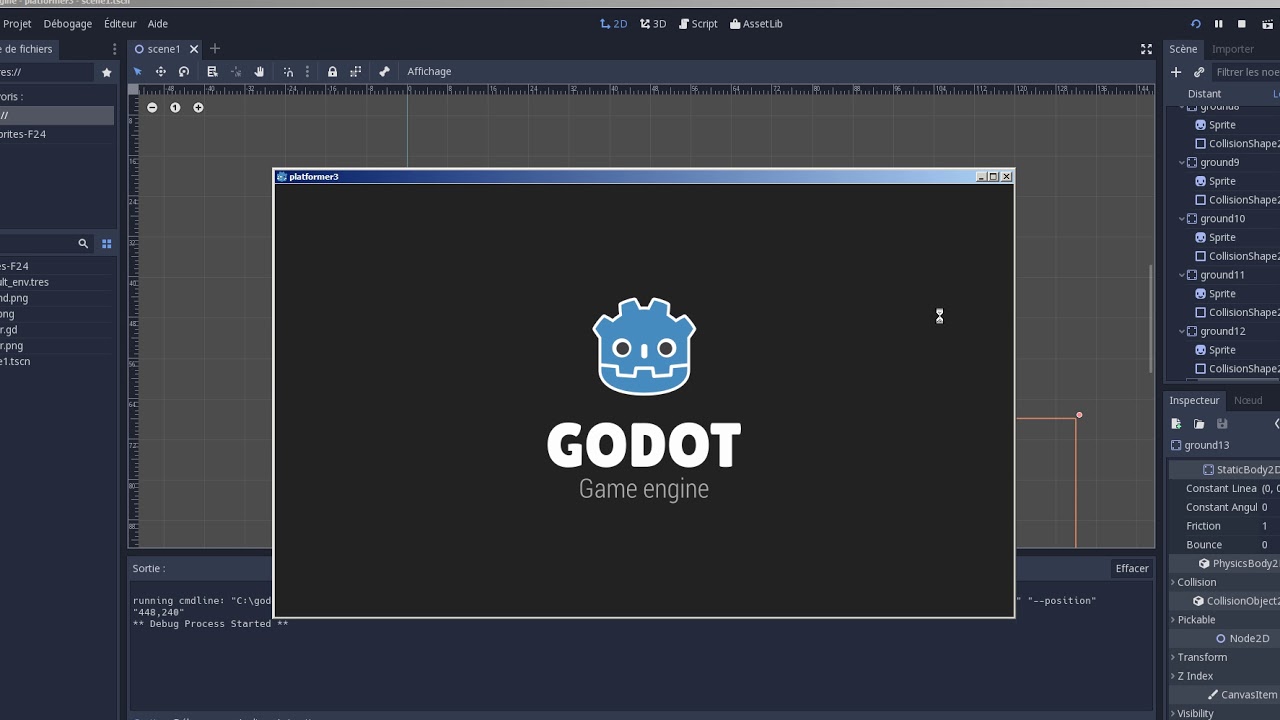This screenshot has height=720, width=1280.
Task: Click the Effacer output button
Action: pyautogui.click(x=1132, y=568)
